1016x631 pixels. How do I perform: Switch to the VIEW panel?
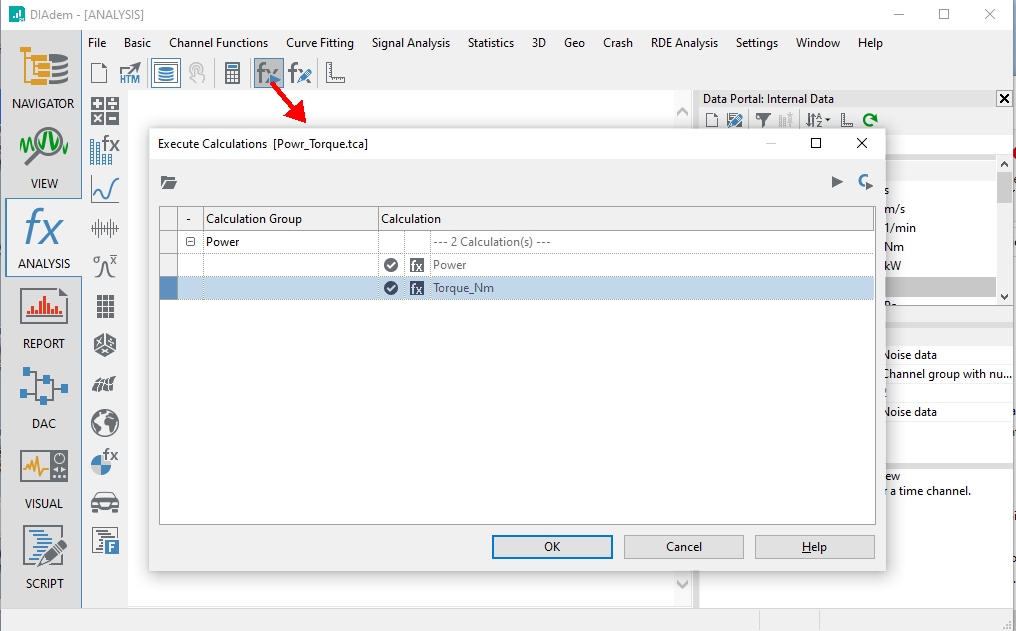[x=43, y=158]
